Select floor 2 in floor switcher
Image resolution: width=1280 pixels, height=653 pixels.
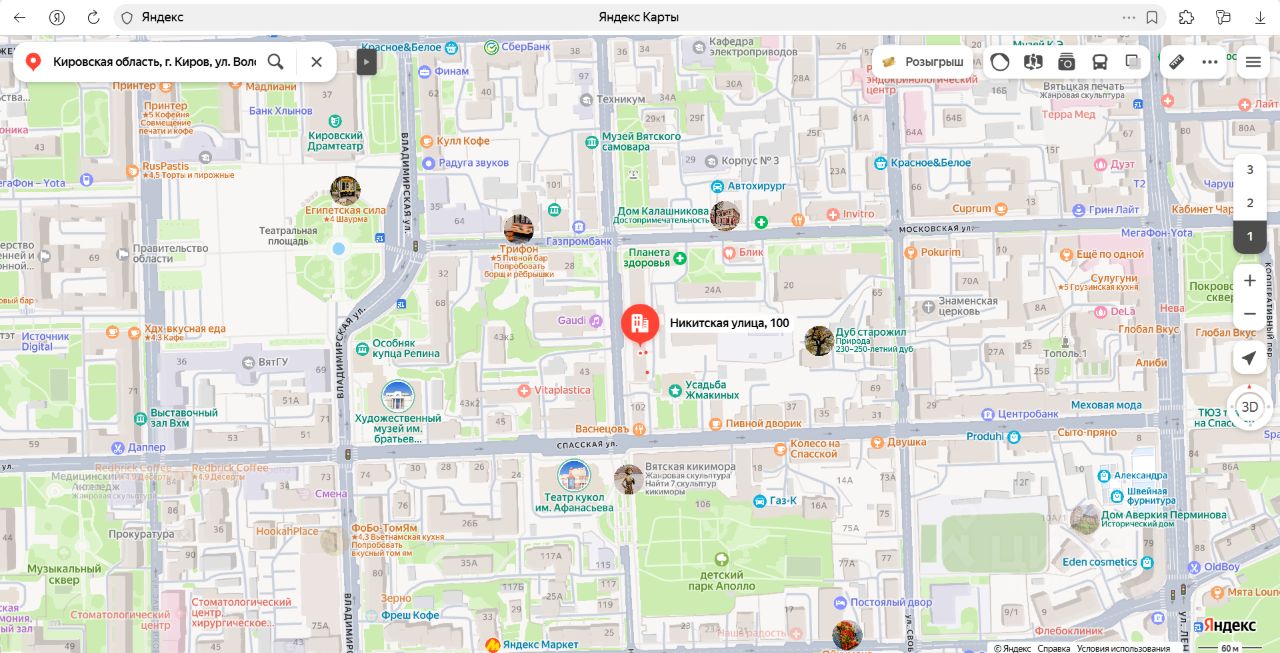1250,203
